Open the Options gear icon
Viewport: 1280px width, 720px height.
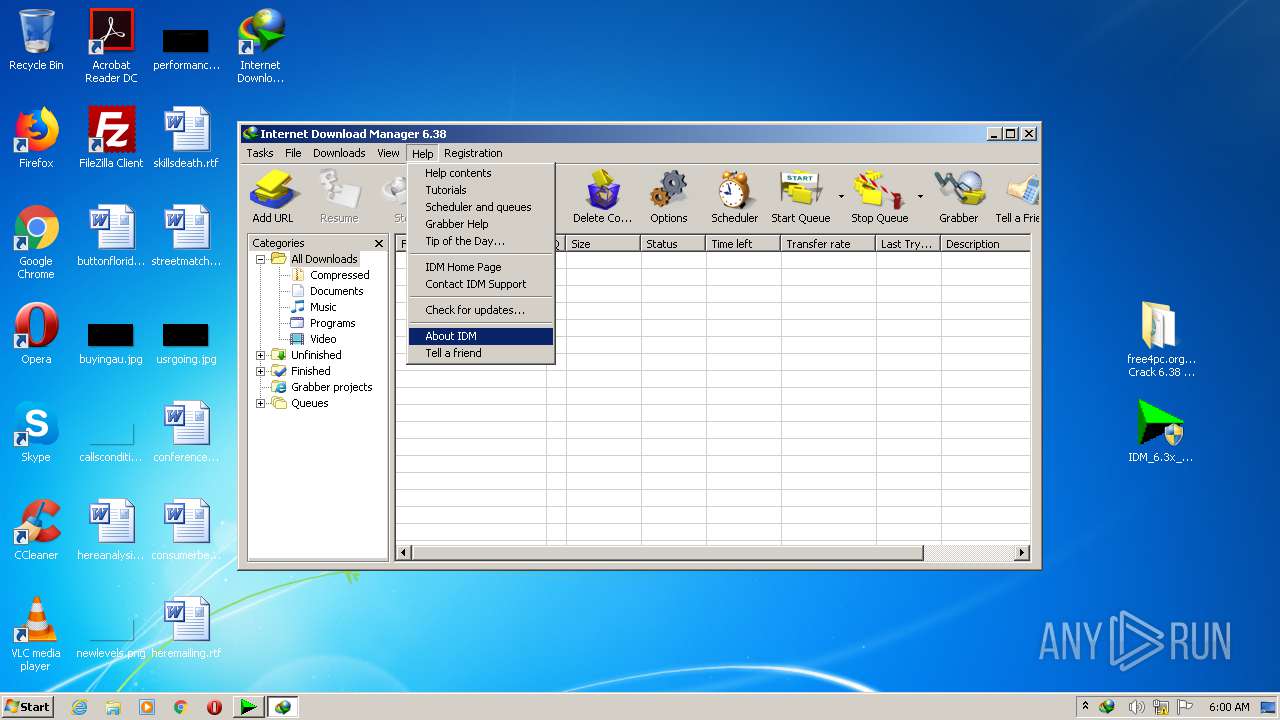[x=668, y=197]
